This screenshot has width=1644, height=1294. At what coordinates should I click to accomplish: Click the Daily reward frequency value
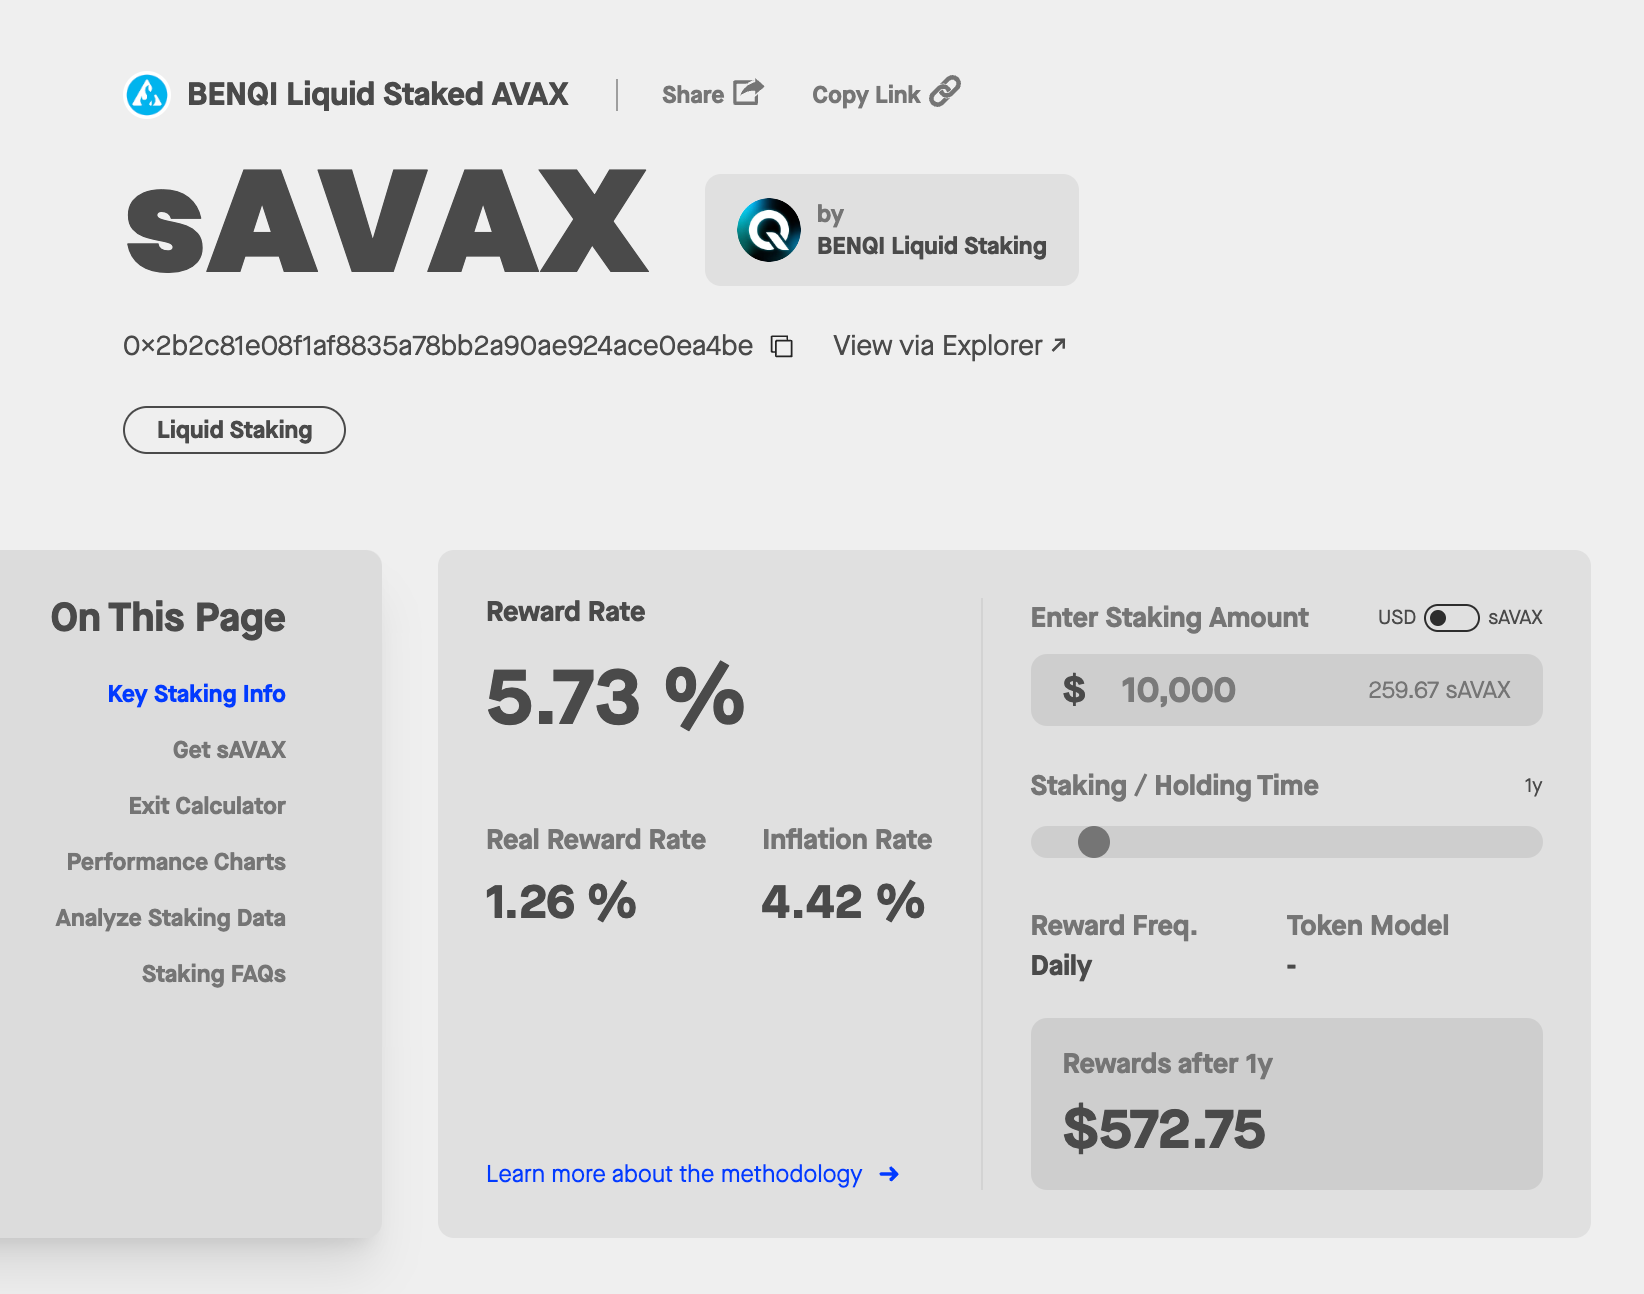click(1061, 966)
